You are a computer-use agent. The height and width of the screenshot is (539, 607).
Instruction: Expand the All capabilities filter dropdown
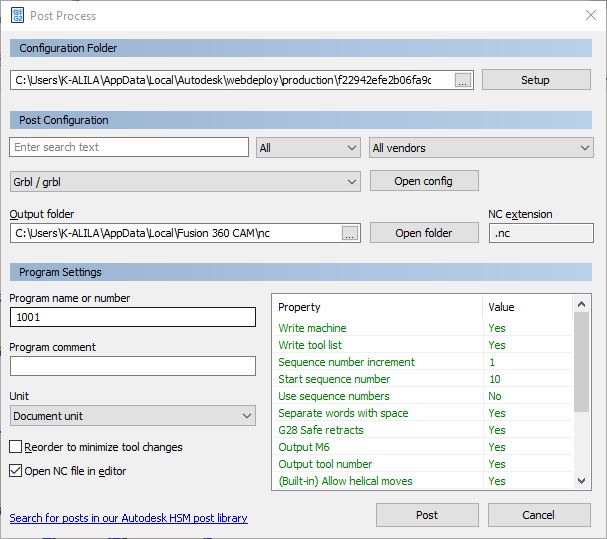pyautogui.click(x=308, y=148)
